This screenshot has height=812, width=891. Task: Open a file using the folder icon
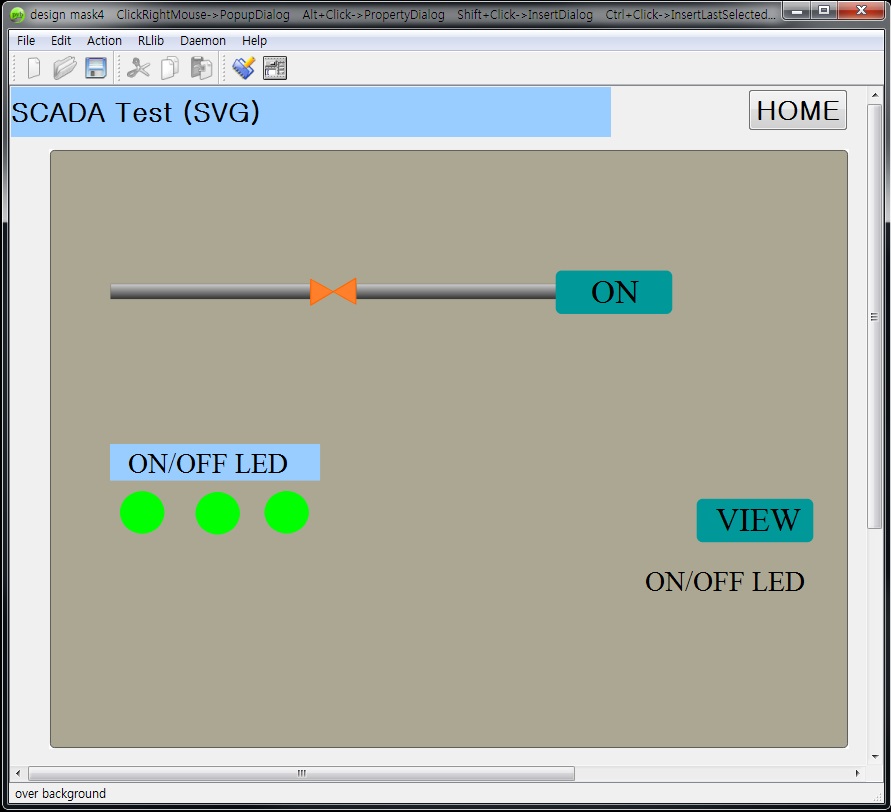(x=62, y=67)
